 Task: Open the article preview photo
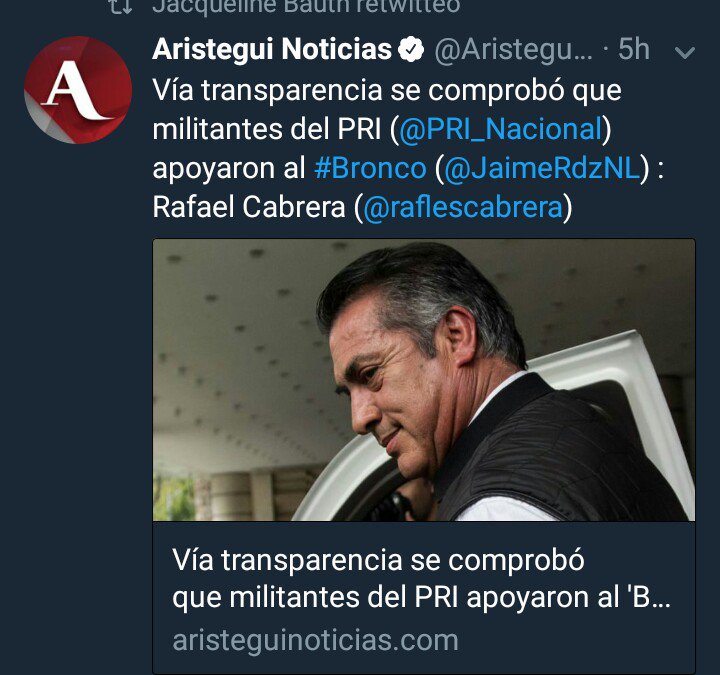pos(424,380)
